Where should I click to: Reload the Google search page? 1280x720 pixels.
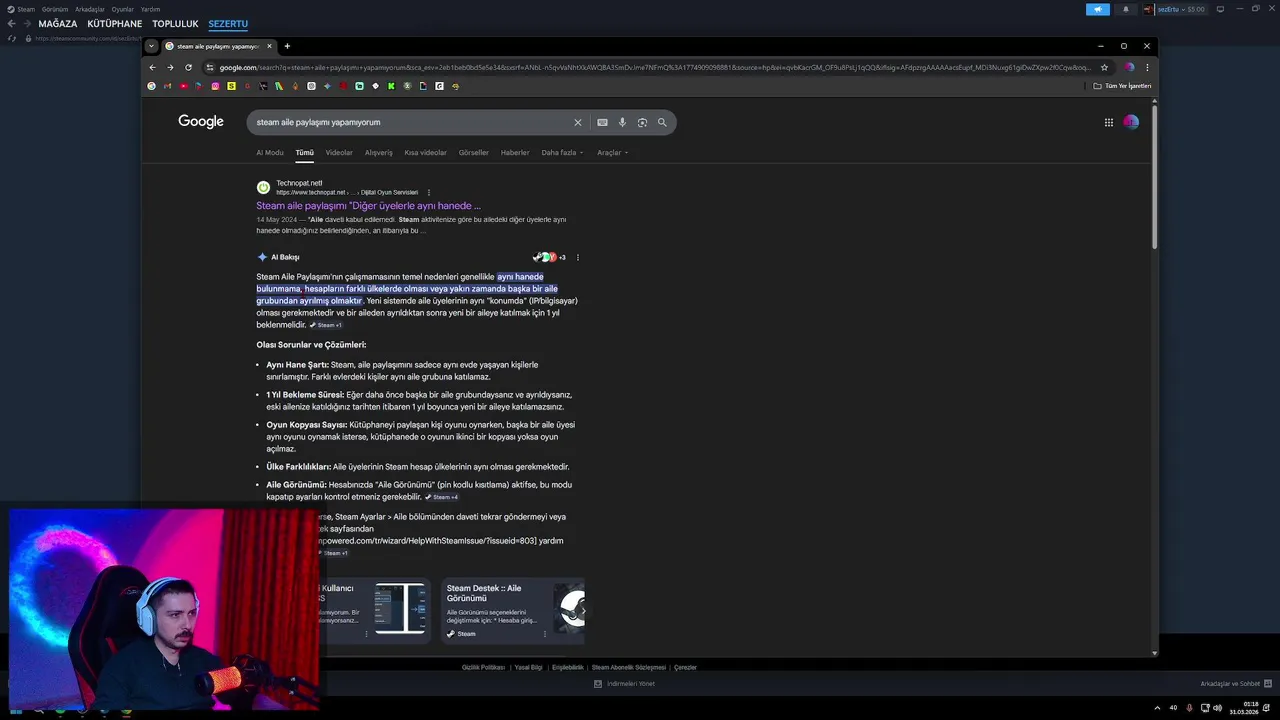[188, 67]
